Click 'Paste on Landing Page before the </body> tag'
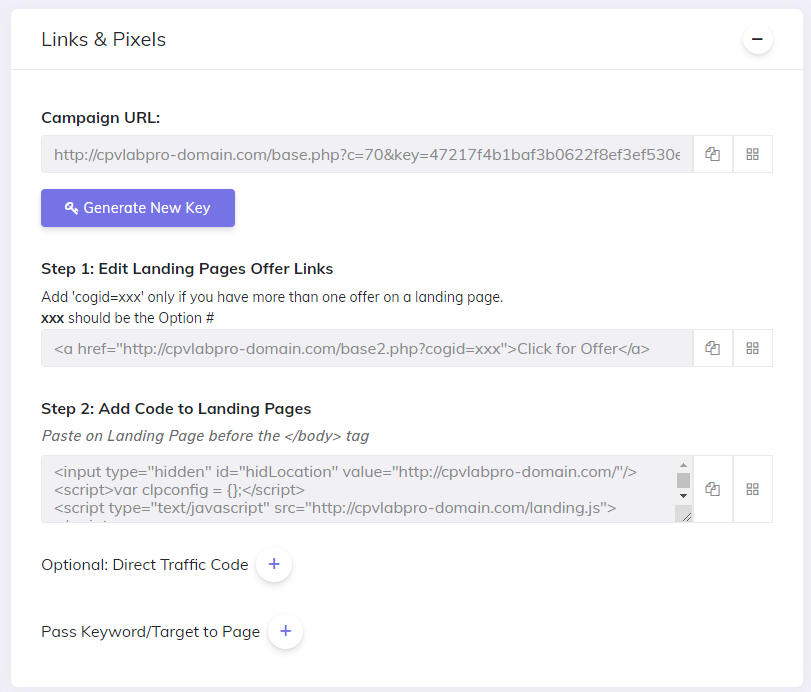This screenshot has height=692, width=811. pos(205,436)
